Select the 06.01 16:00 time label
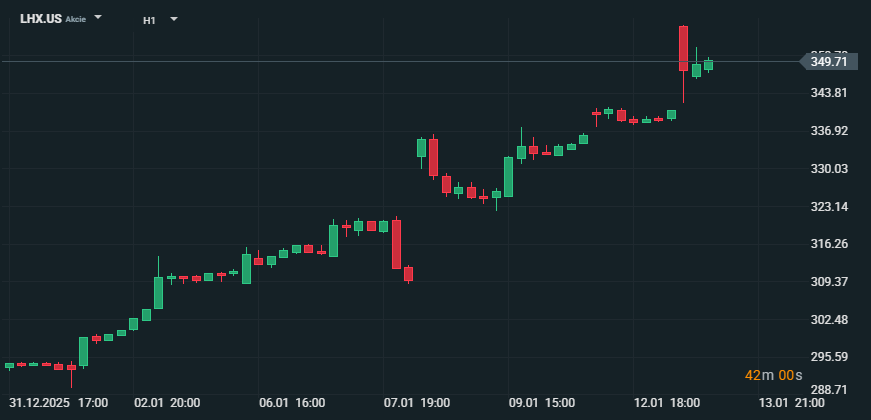 coord(292,403)
